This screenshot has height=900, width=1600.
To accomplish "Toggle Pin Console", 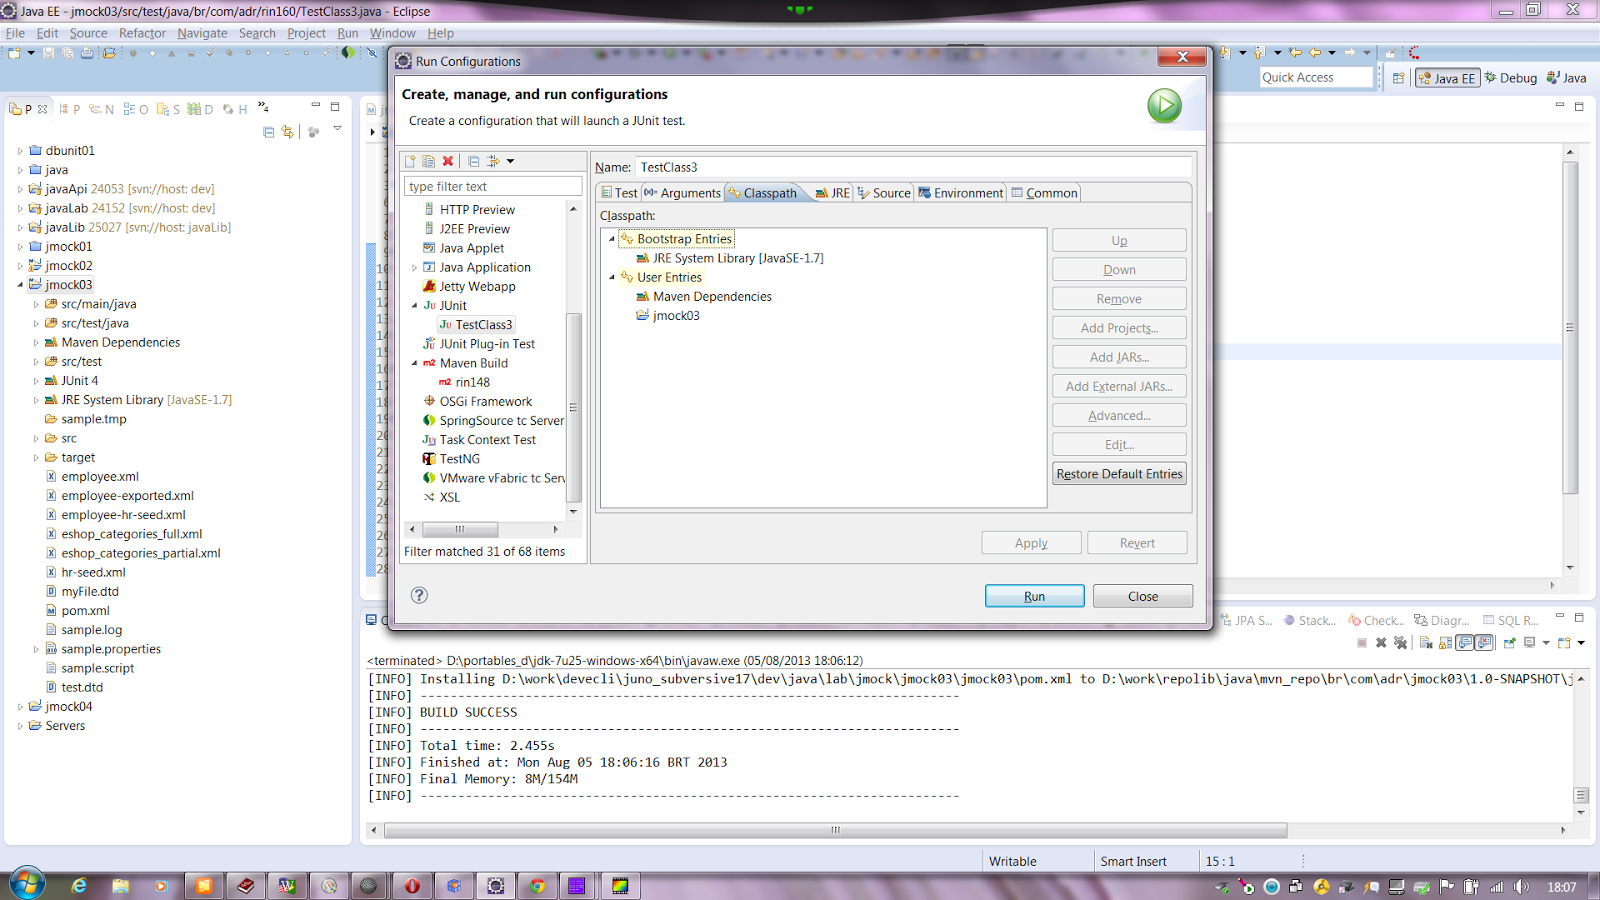I will tap(1510, 643).
